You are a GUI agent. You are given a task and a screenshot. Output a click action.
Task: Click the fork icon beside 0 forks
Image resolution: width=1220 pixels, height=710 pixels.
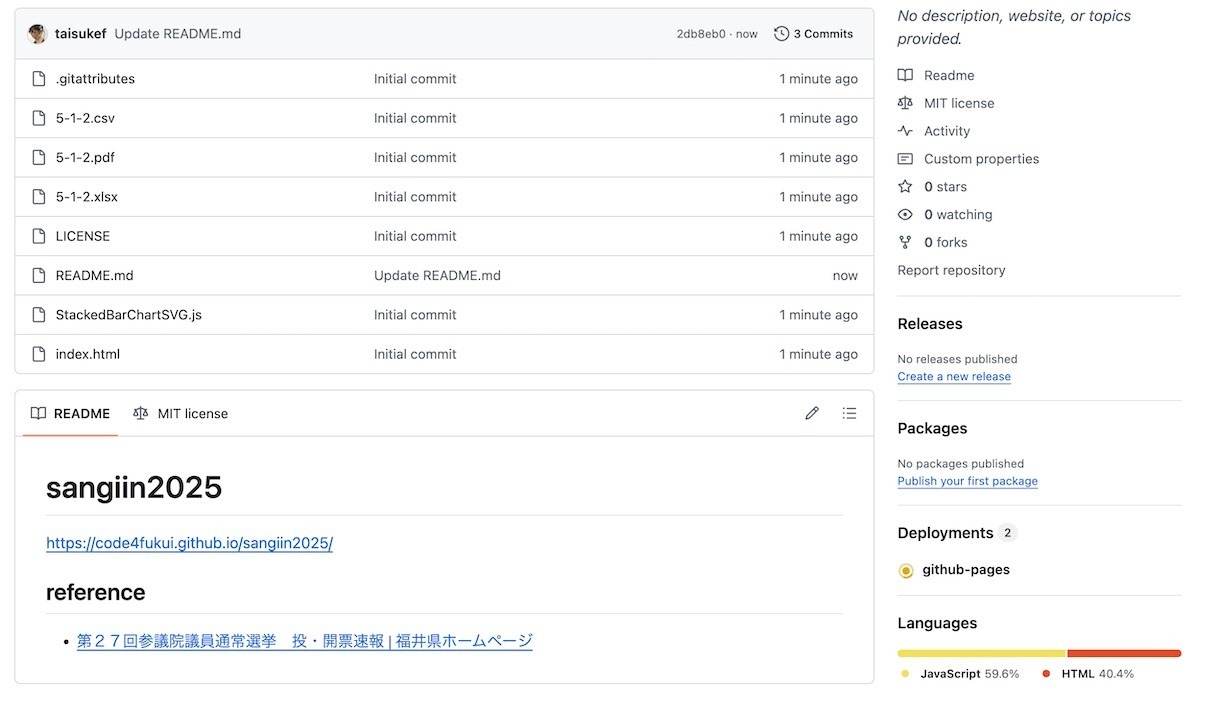[x=905, y=243]
